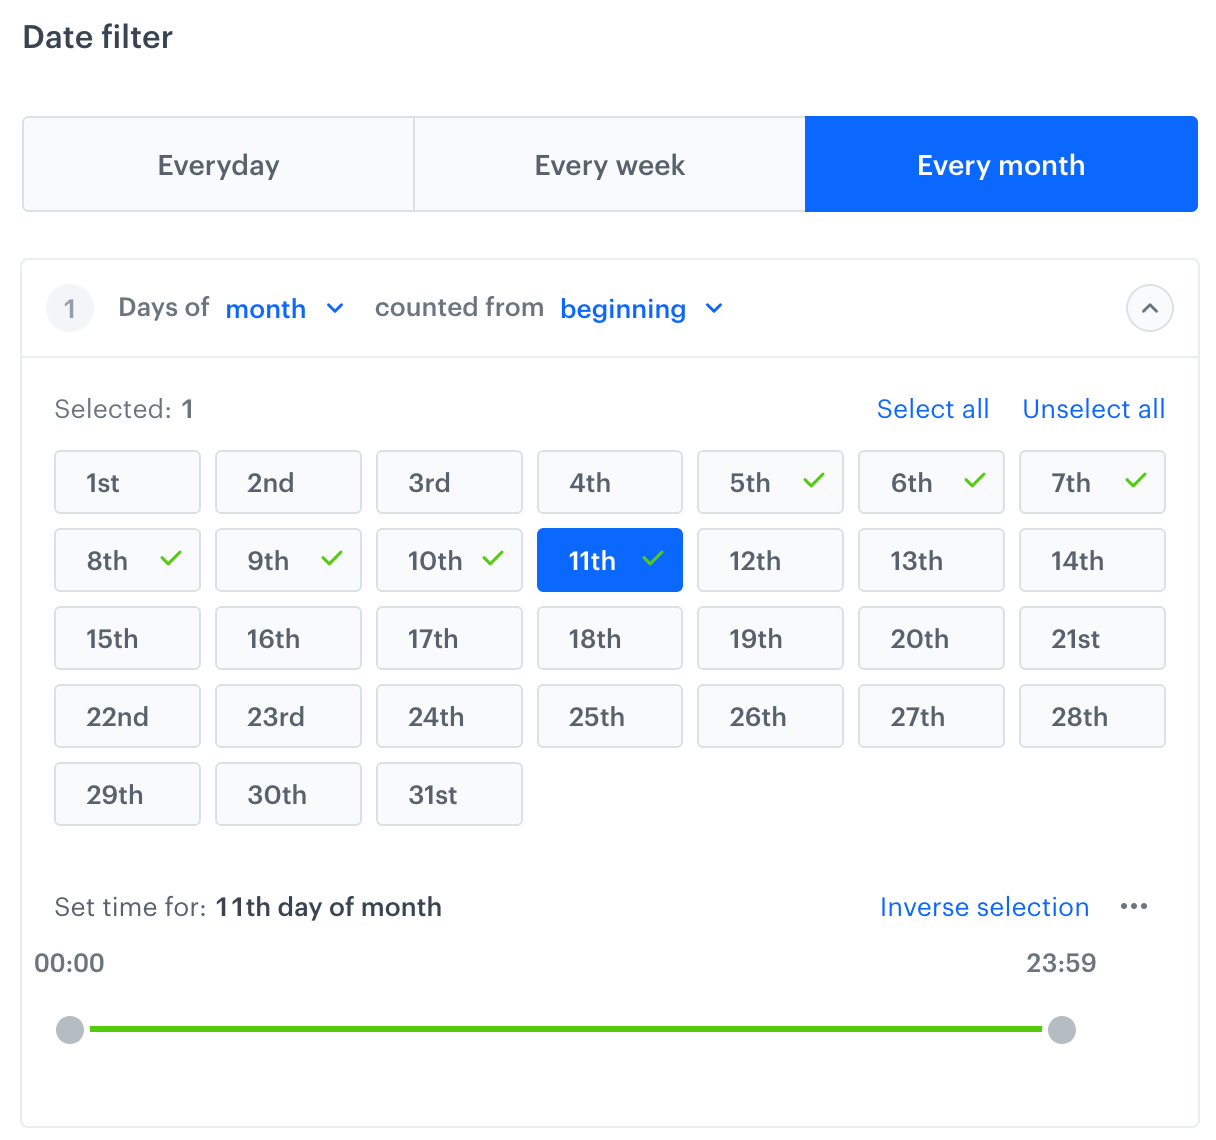Screen dimensions: 1216x1140
Task: Open the "beginning" counted from dropdown
Action: [642, 308]
